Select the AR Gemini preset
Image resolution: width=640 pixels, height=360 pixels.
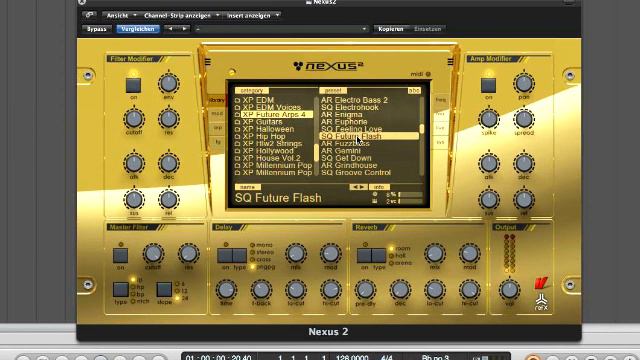tap(341, 151)
